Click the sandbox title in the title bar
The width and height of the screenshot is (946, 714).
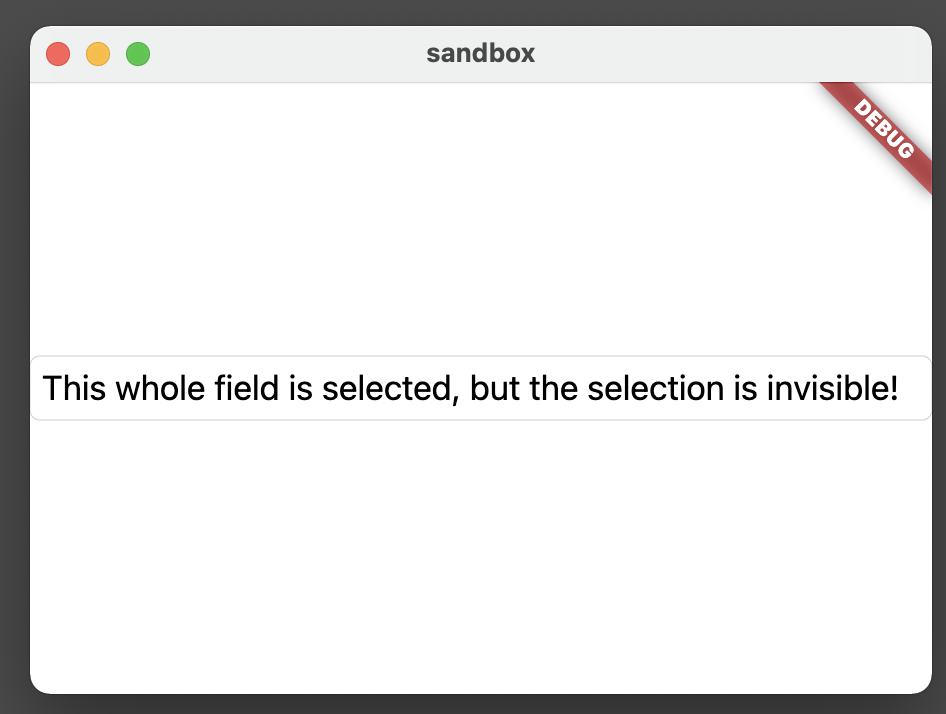(480, 54)
